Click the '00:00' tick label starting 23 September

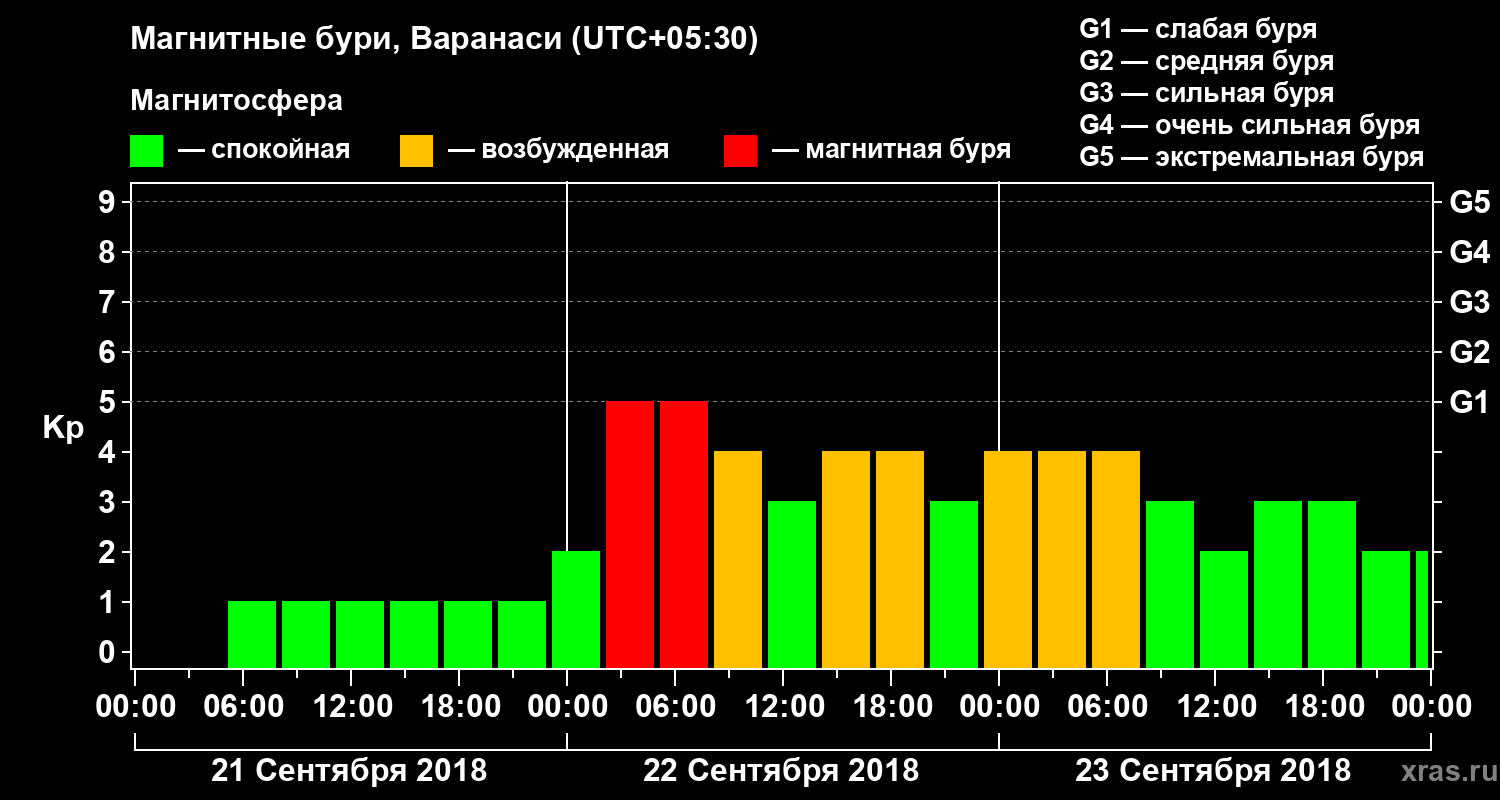(x=998, y=706)
